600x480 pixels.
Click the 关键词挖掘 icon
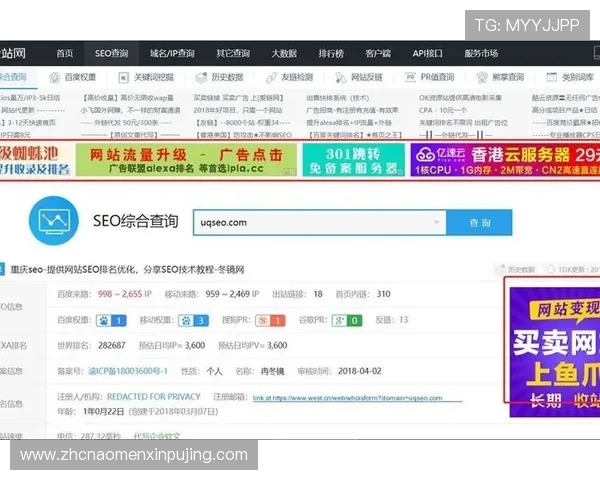[123, 78]
